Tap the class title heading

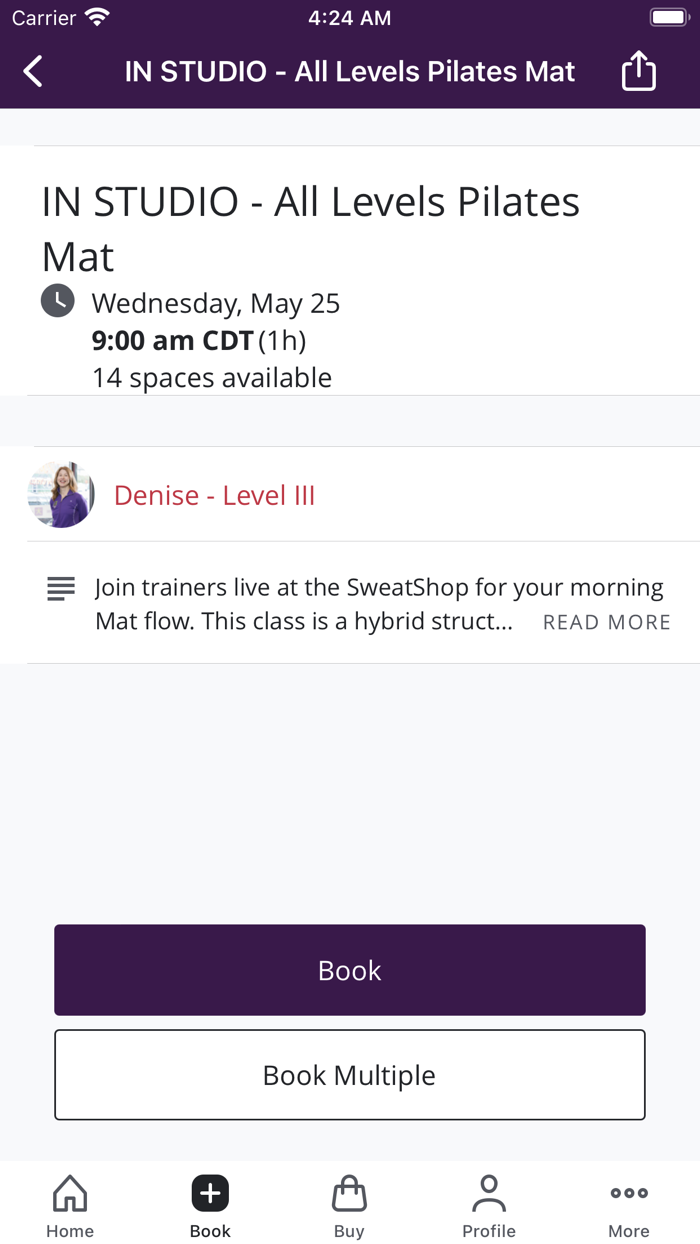[x=310, y=229]
